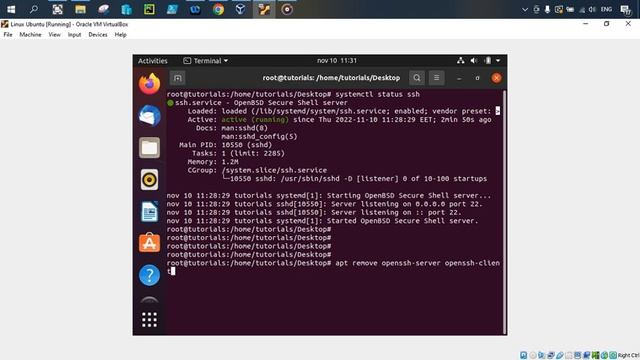Open the Help icon in the dock
Viewport: 640px width, 360px height.
coord(149,275)
